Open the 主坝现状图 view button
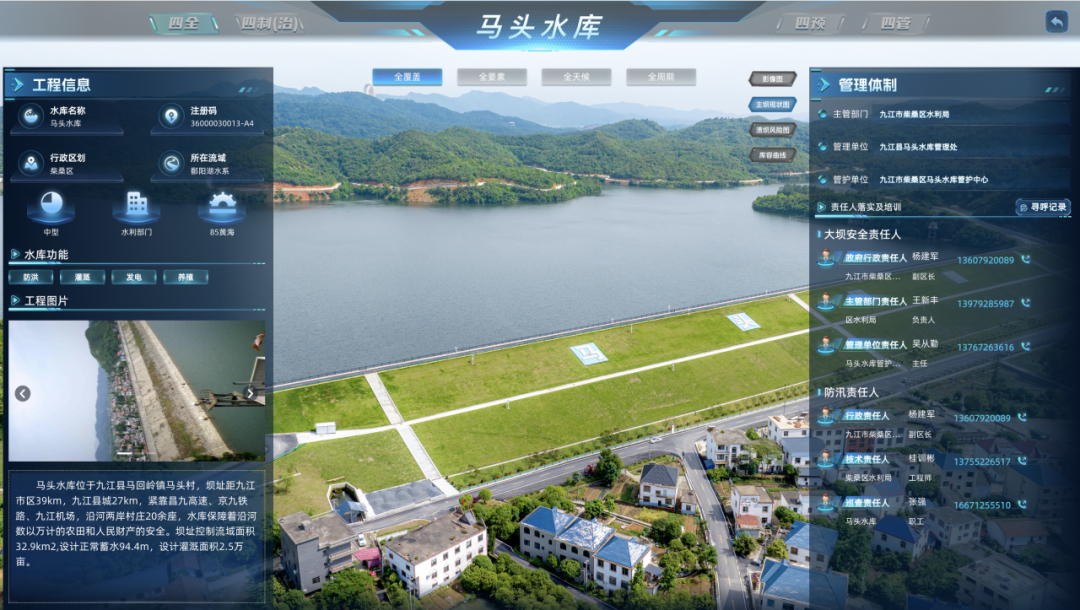The height and width of the screenshot is (610, 1080). pos(773,105)
